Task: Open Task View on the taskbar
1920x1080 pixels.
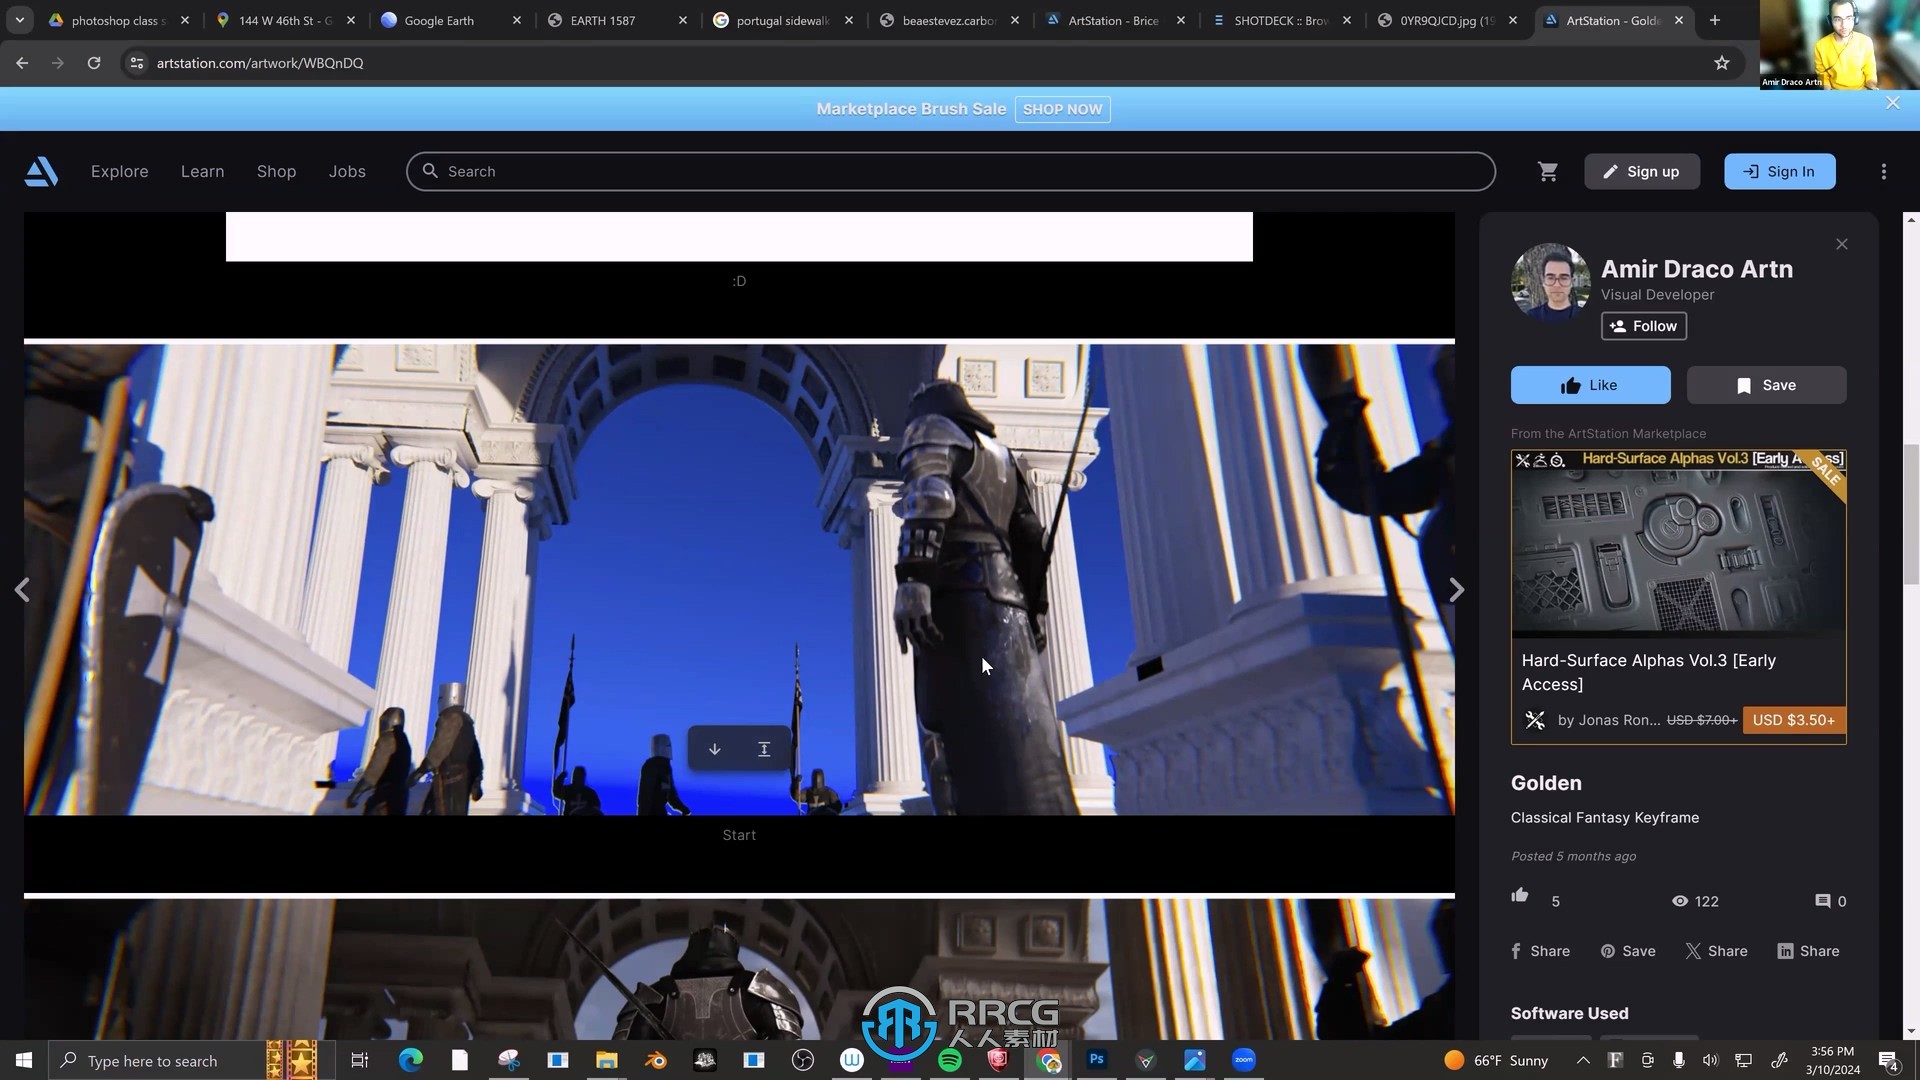Action: coord(360,1060)
